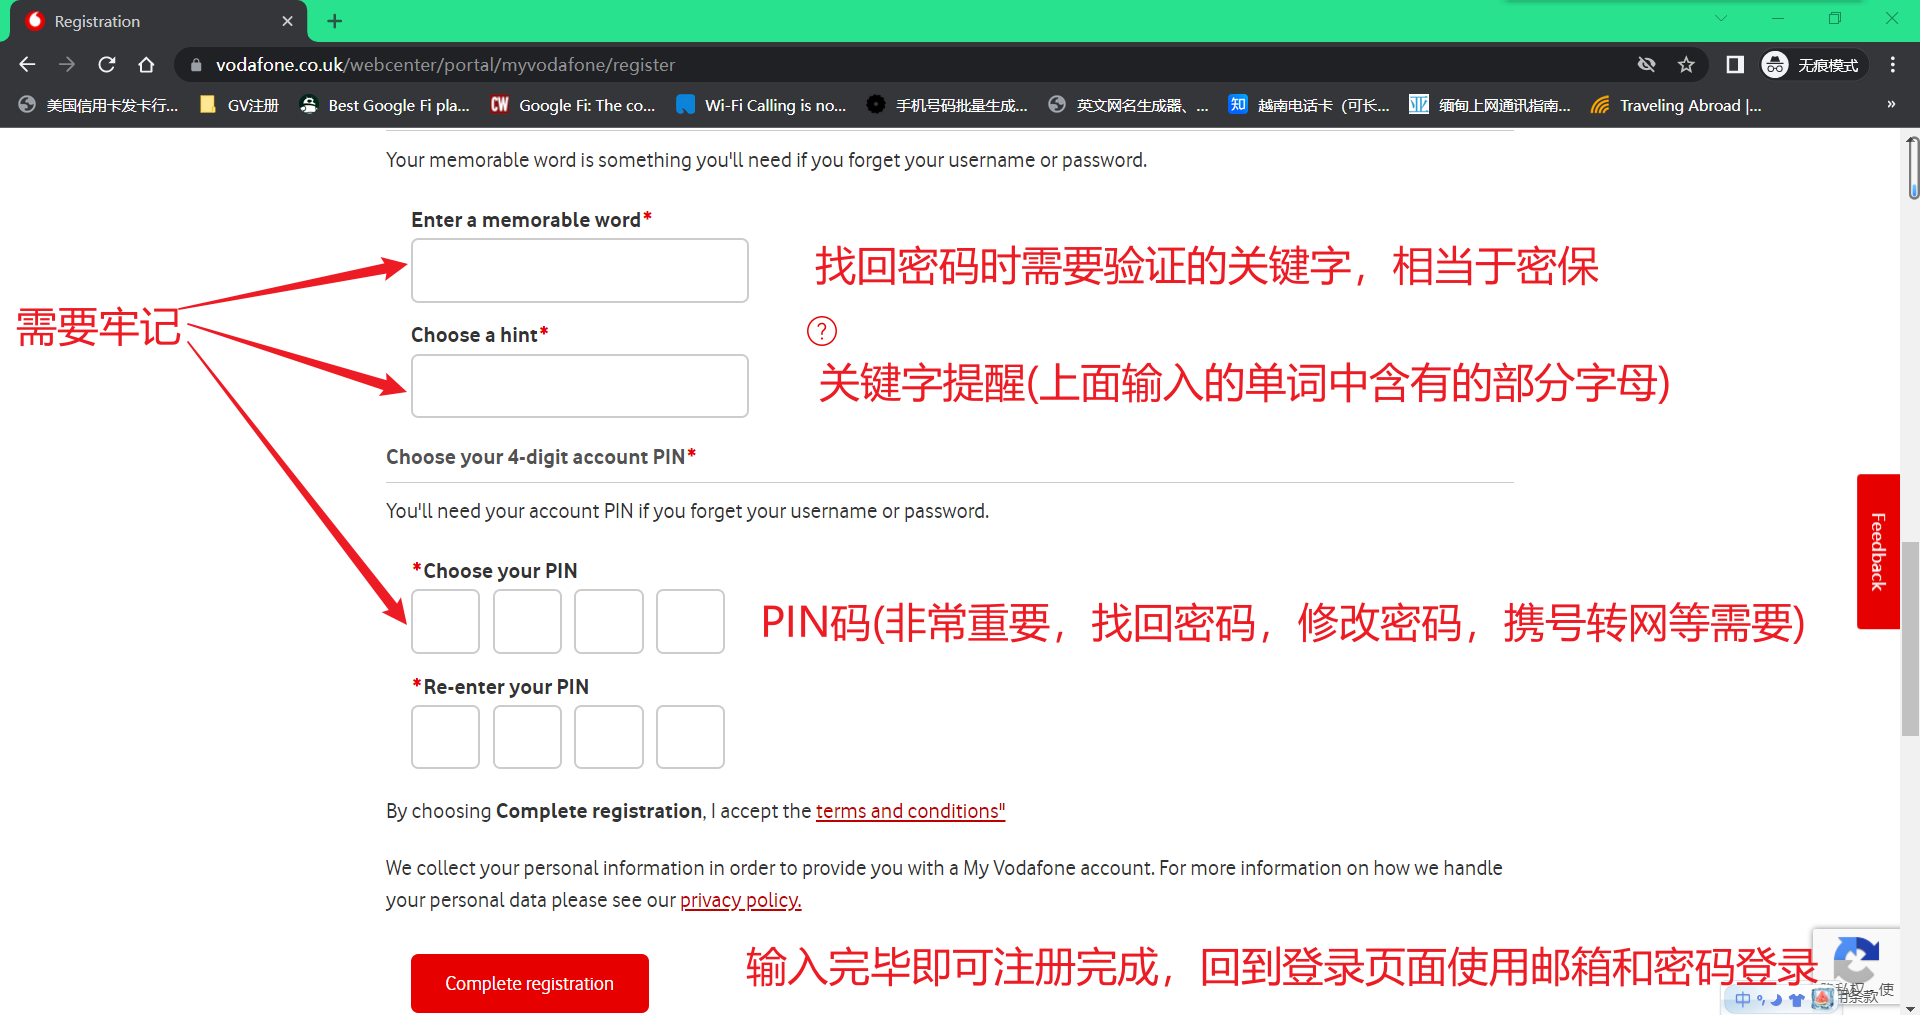This screenshot has width=1920, height=1015.
Task: Open the side panel icon
Action: (x=1735, y=65)
